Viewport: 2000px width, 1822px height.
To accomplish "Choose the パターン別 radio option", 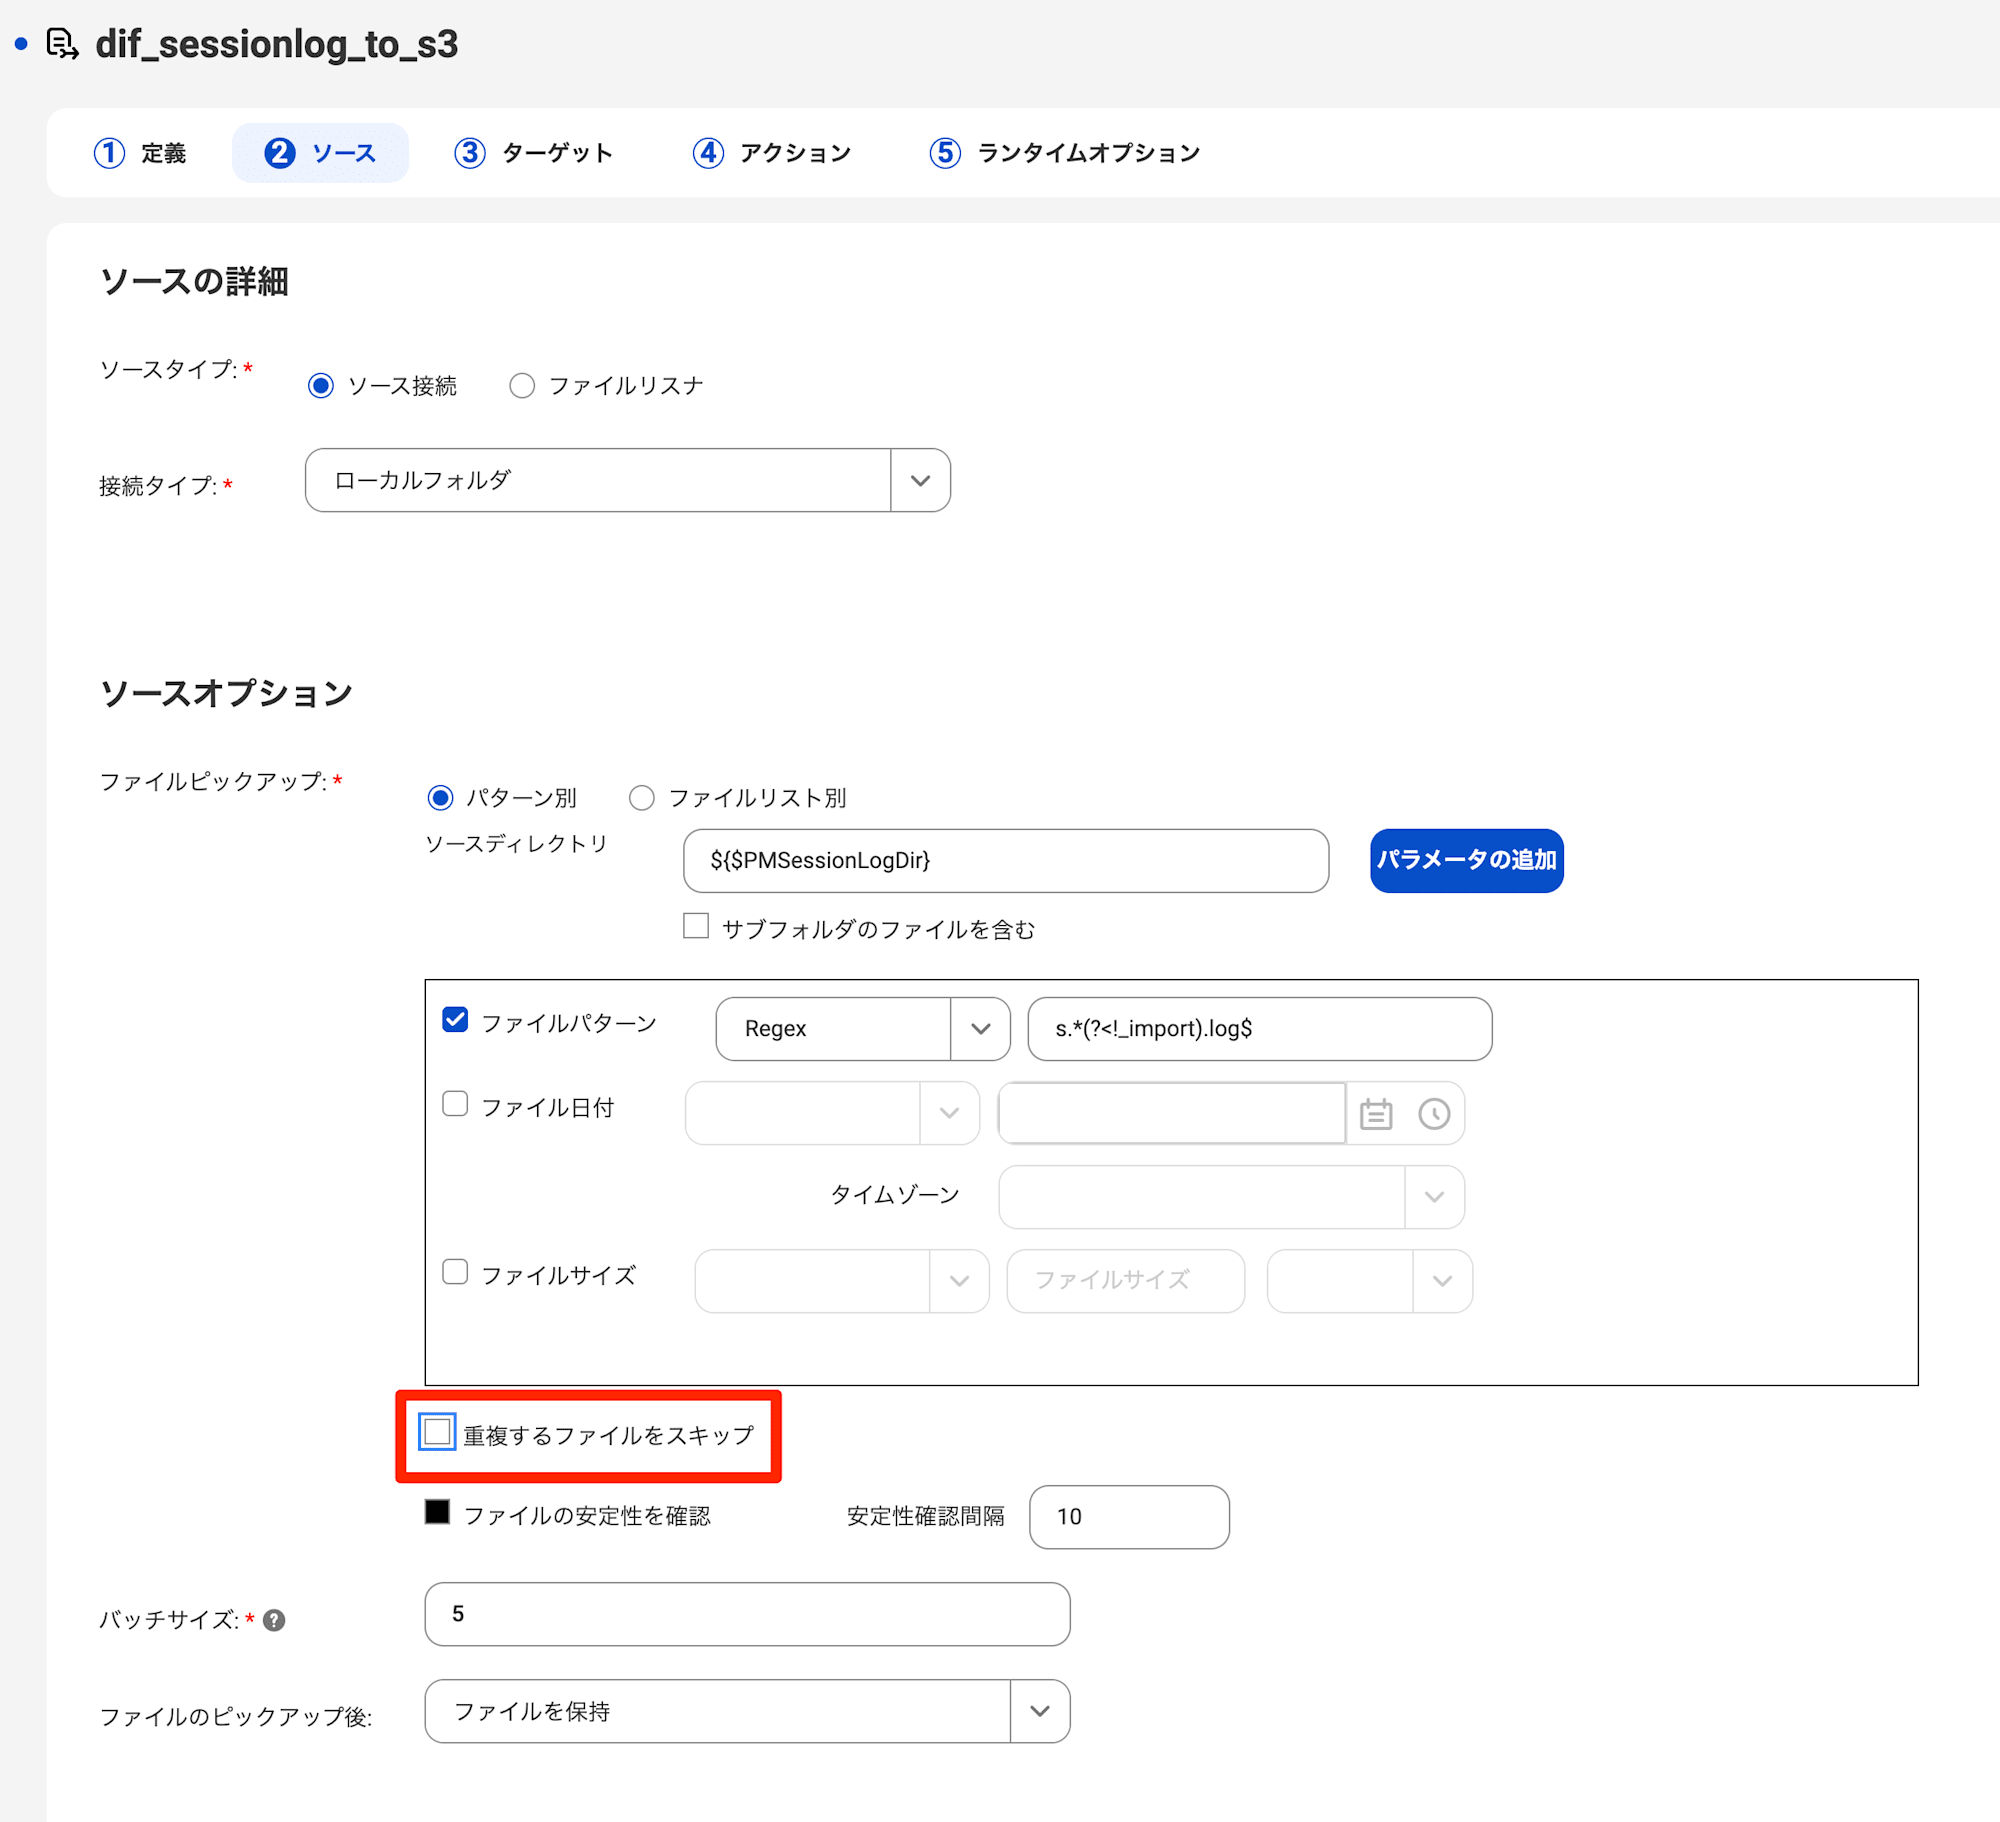I will click(x=440, y=798).
